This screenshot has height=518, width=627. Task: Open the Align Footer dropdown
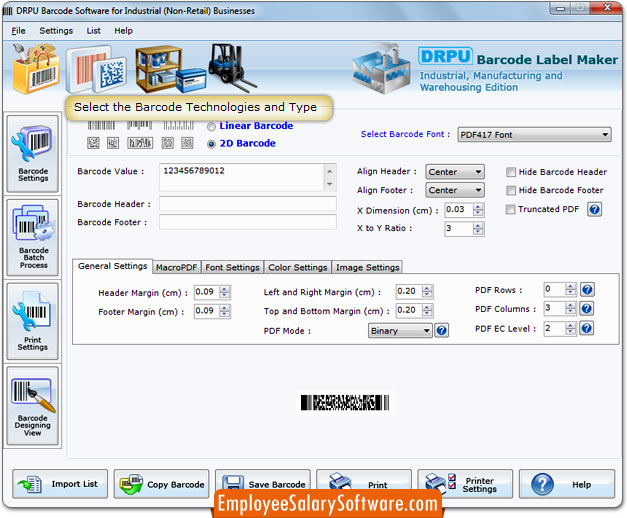455,190
